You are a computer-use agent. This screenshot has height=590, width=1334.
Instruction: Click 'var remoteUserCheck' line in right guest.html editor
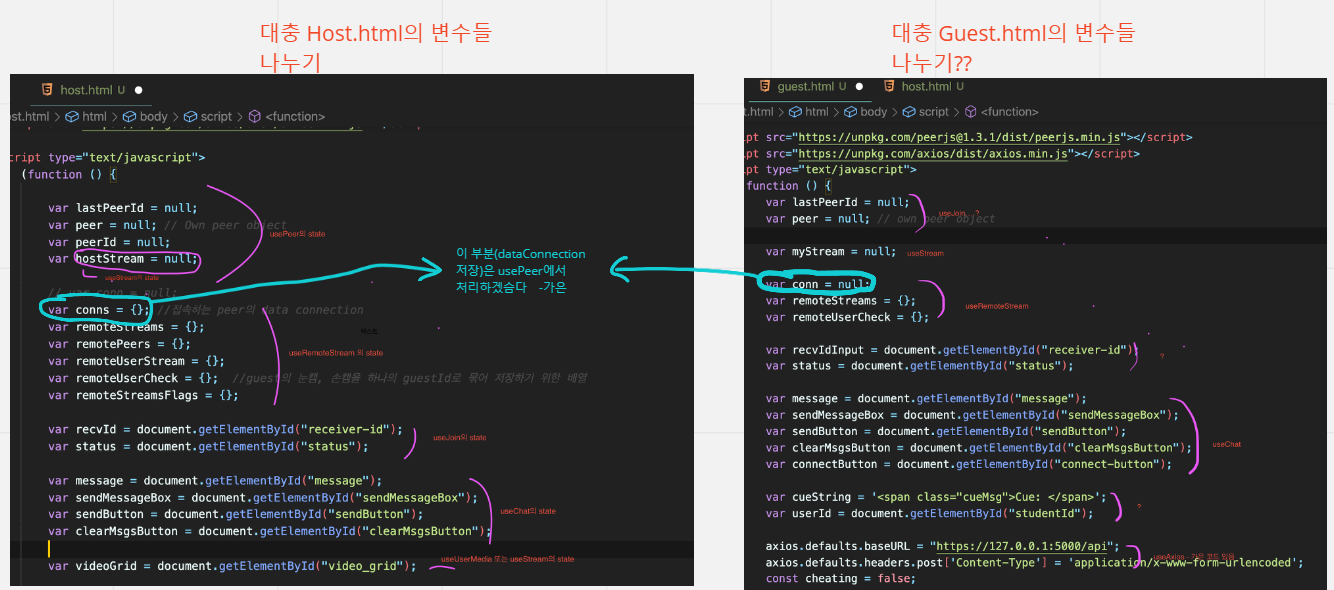click(848, 317)
